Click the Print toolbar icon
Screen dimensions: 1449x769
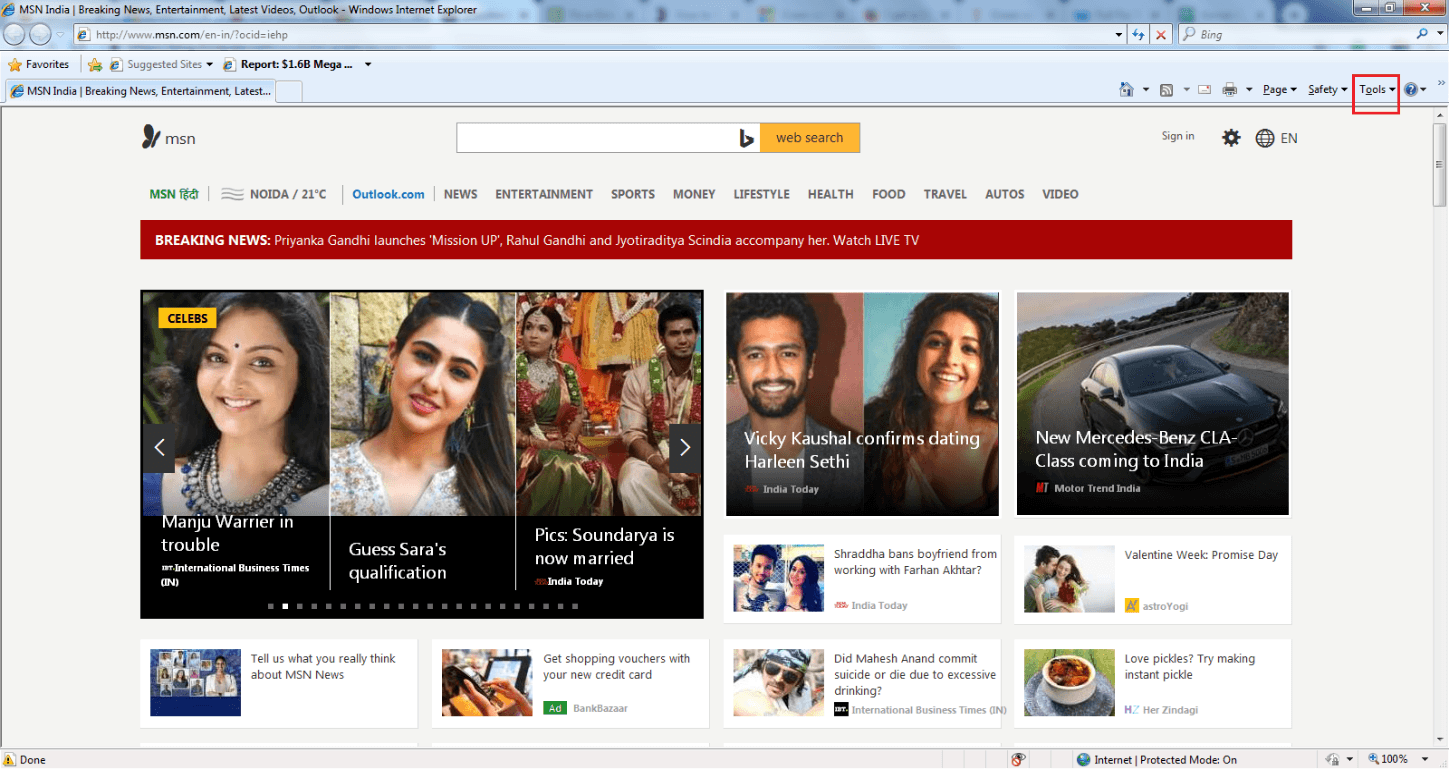point(1230,90)
